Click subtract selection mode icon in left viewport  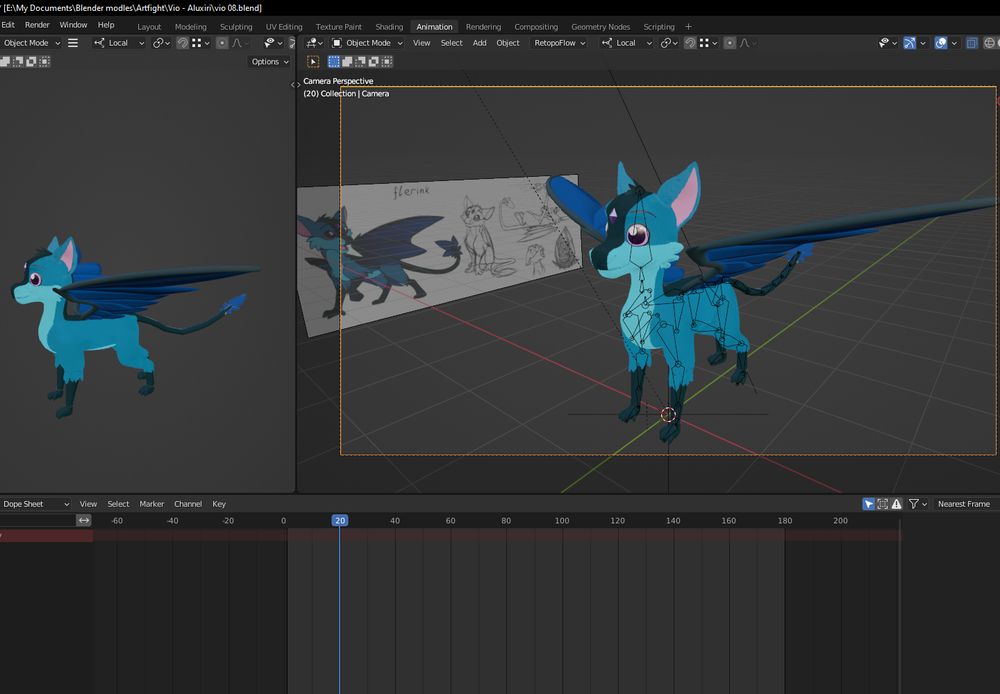[18, 61]
